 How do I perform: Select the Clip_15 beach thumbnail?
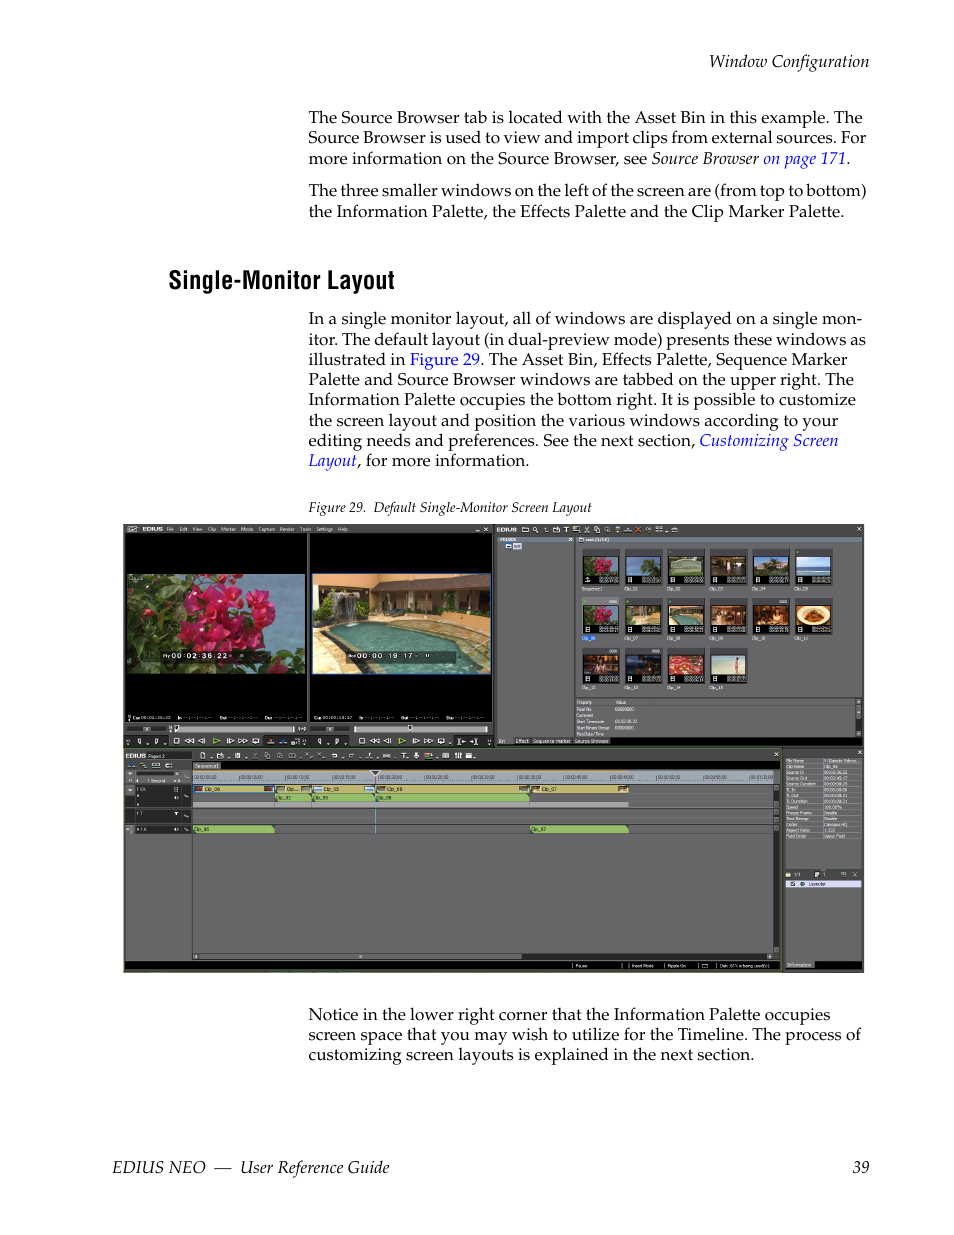click(728, 666)
